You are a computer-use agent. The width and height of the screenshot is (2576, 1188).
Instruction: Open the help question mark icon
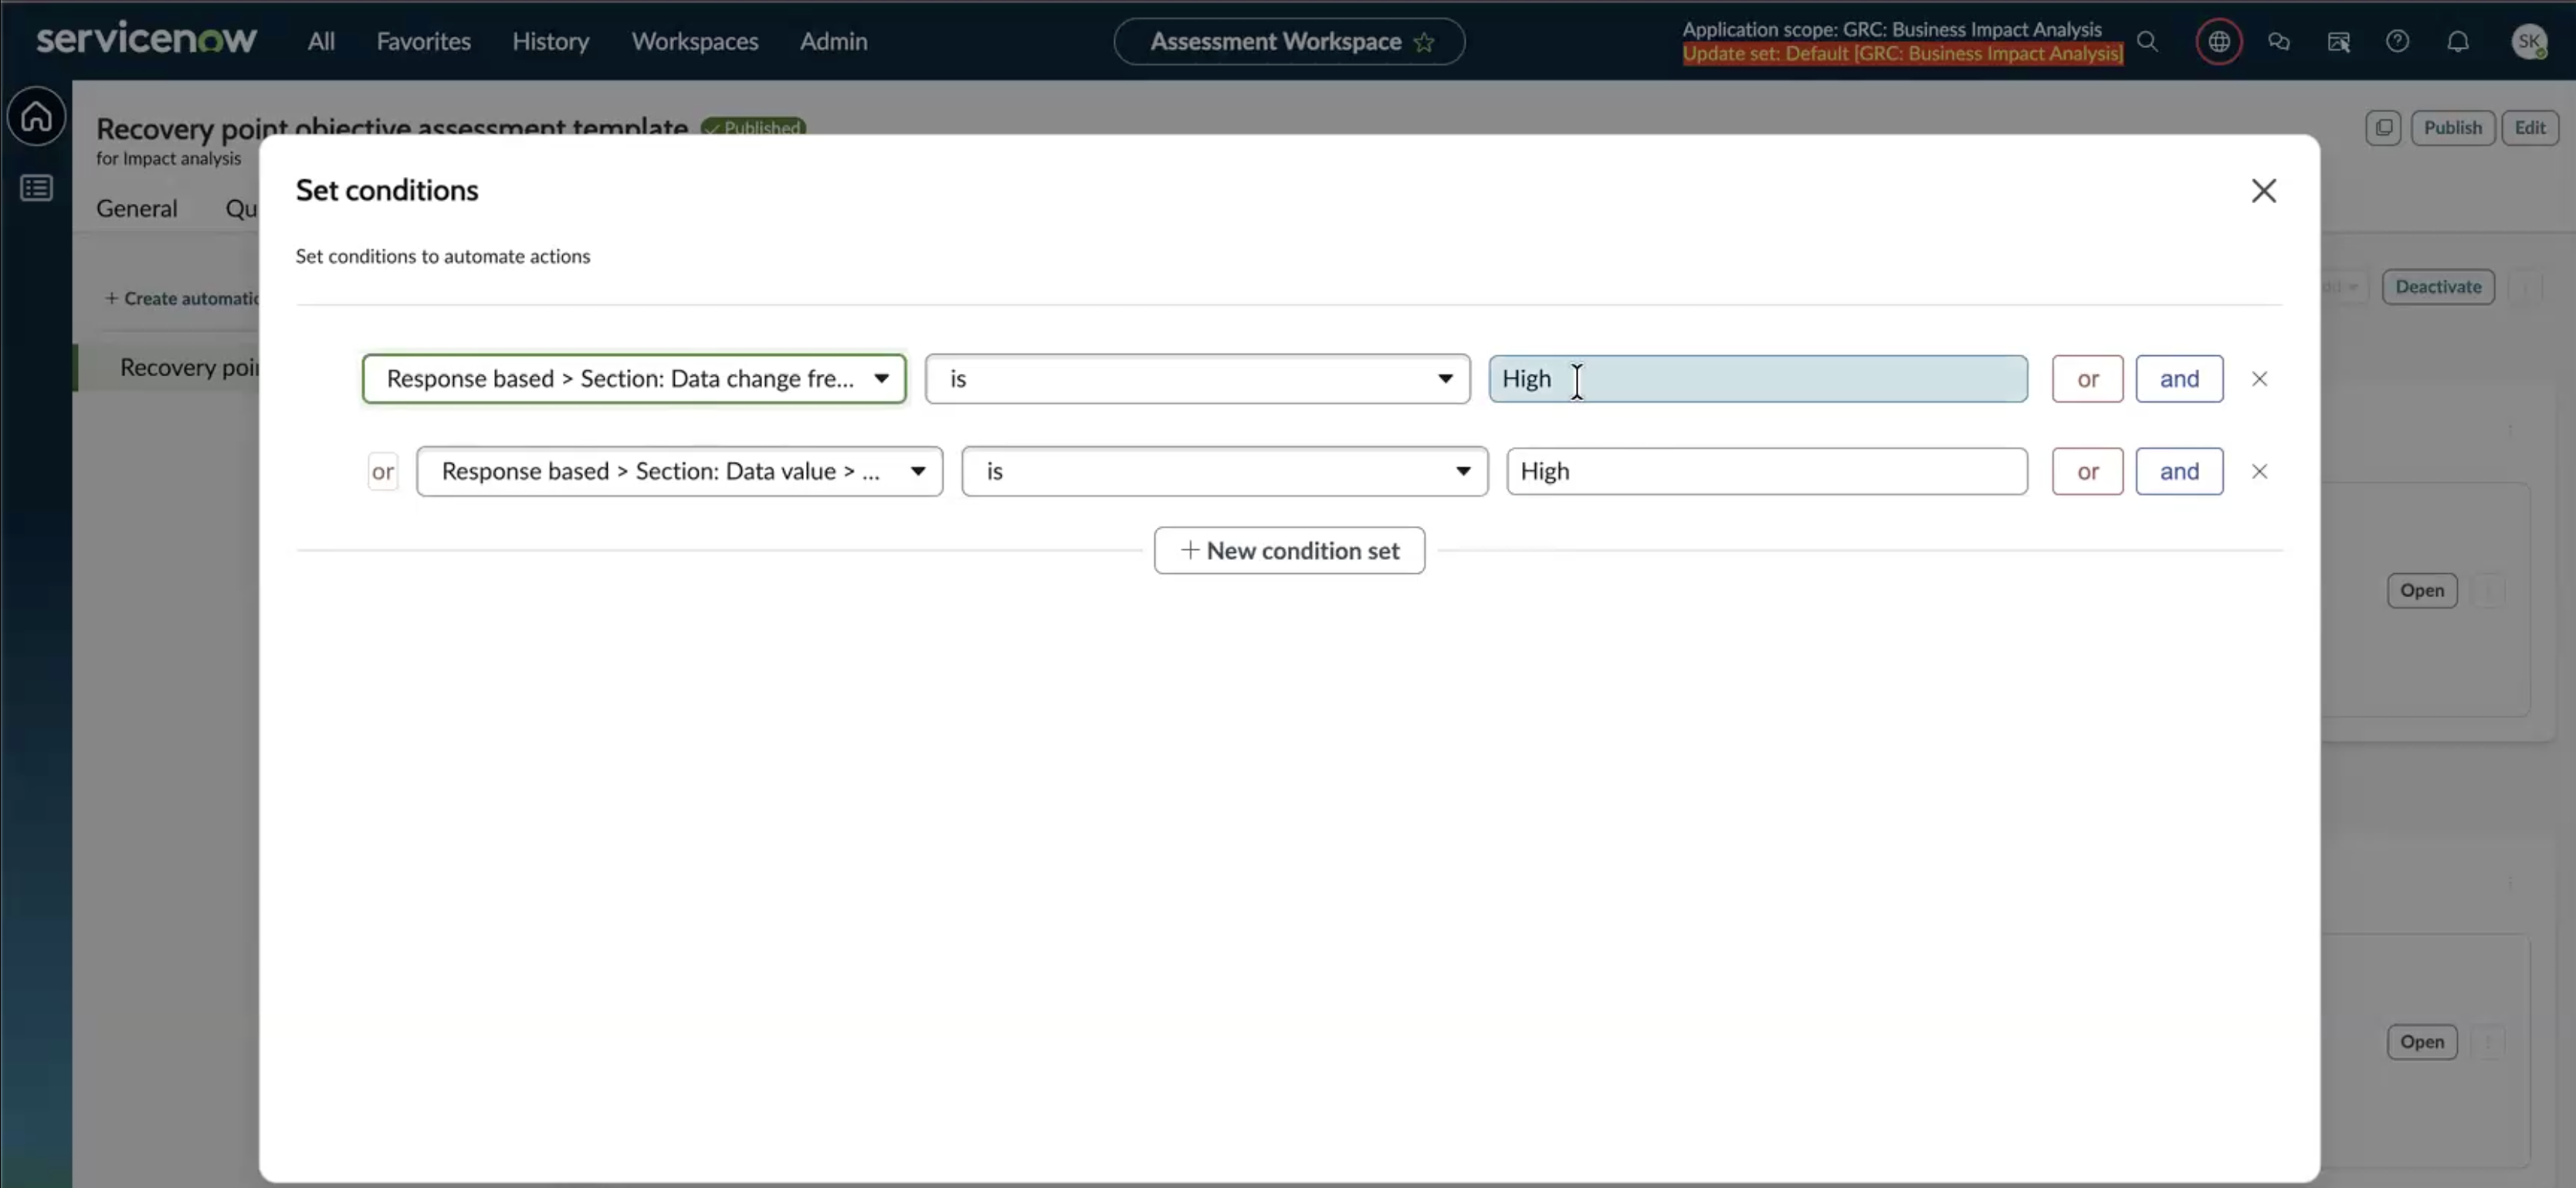(2397, 42)
